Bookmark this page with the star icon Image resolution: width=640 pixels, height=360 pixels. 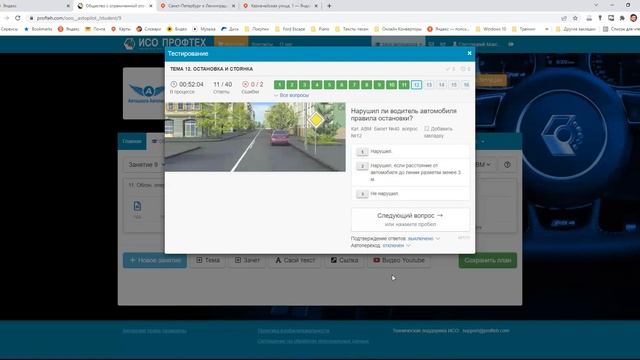coord(576,18)
